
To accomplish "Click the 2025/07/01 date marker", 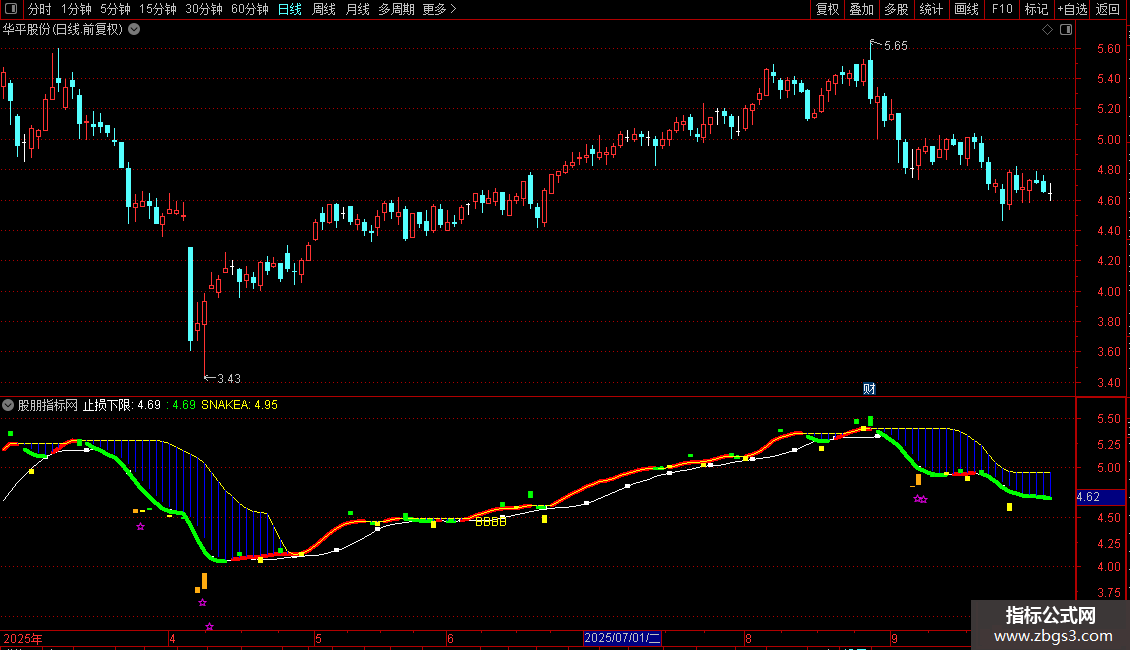I will [623, 638].
